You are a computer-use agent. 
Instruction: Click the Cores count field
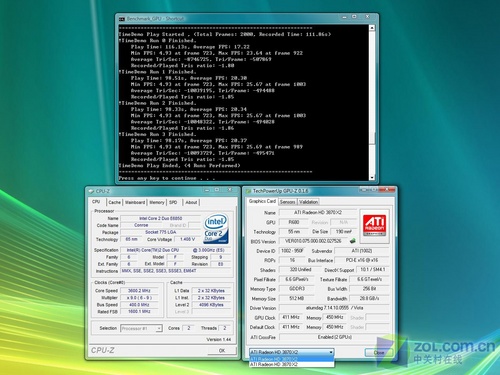click(x=189, y=328)
